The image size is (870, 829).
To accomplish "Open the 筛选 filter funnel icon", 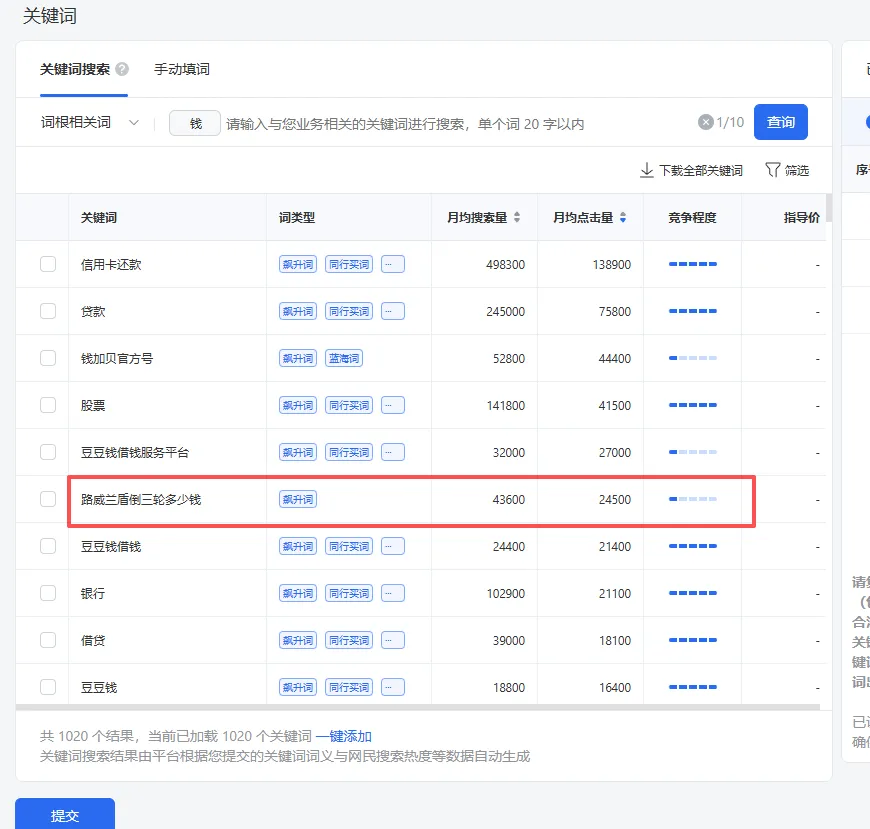I will 772,170.
